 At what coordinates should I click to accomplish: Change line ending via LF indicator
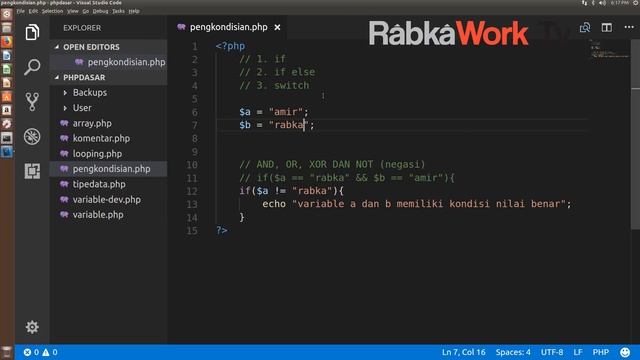[x=578, y=352]
